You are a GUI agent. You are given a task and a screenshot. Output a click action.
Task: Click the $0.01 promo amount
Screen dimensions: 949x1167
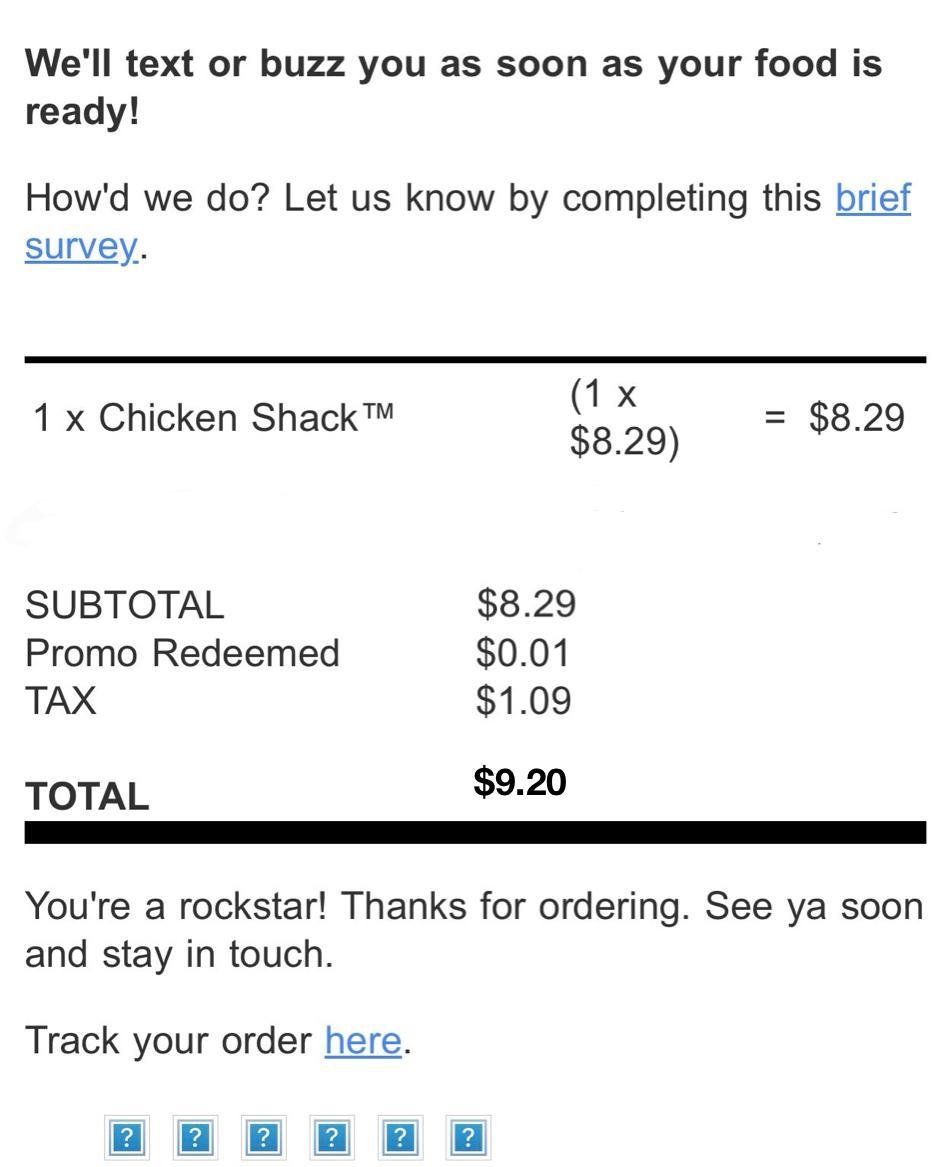tap(523, 653)
